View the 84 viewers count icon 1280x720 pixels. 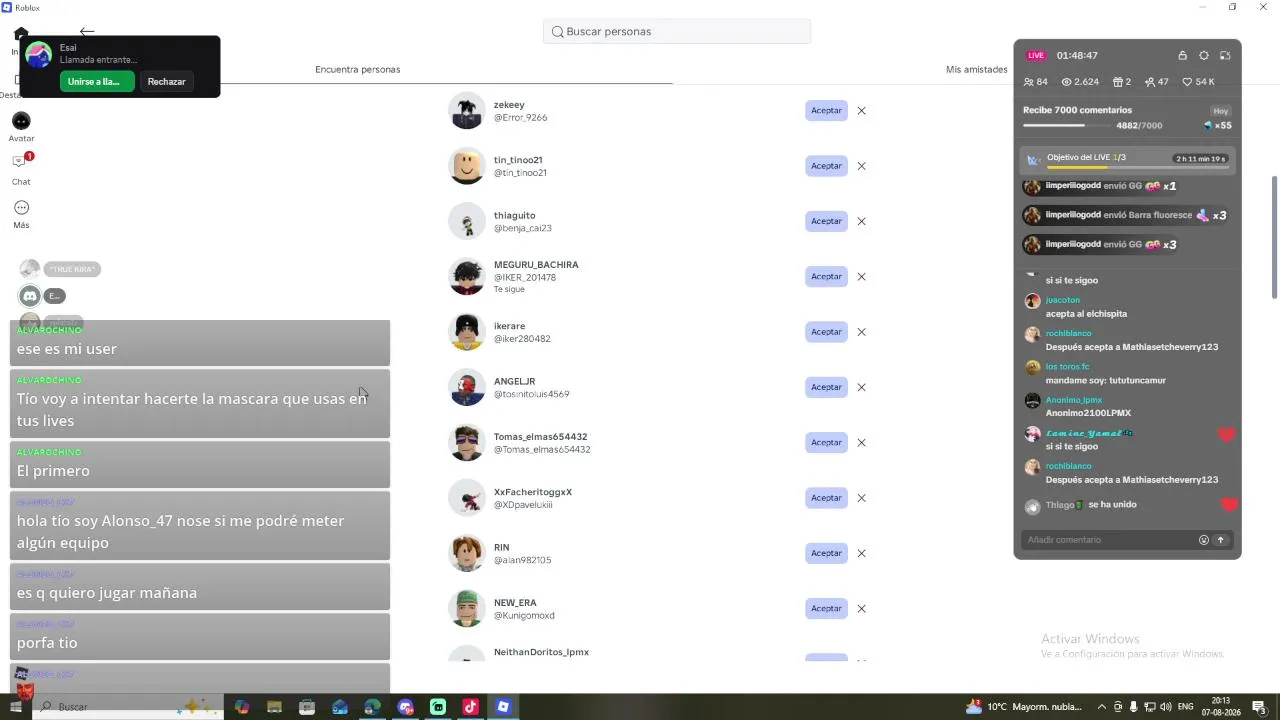pos(1029,82)
